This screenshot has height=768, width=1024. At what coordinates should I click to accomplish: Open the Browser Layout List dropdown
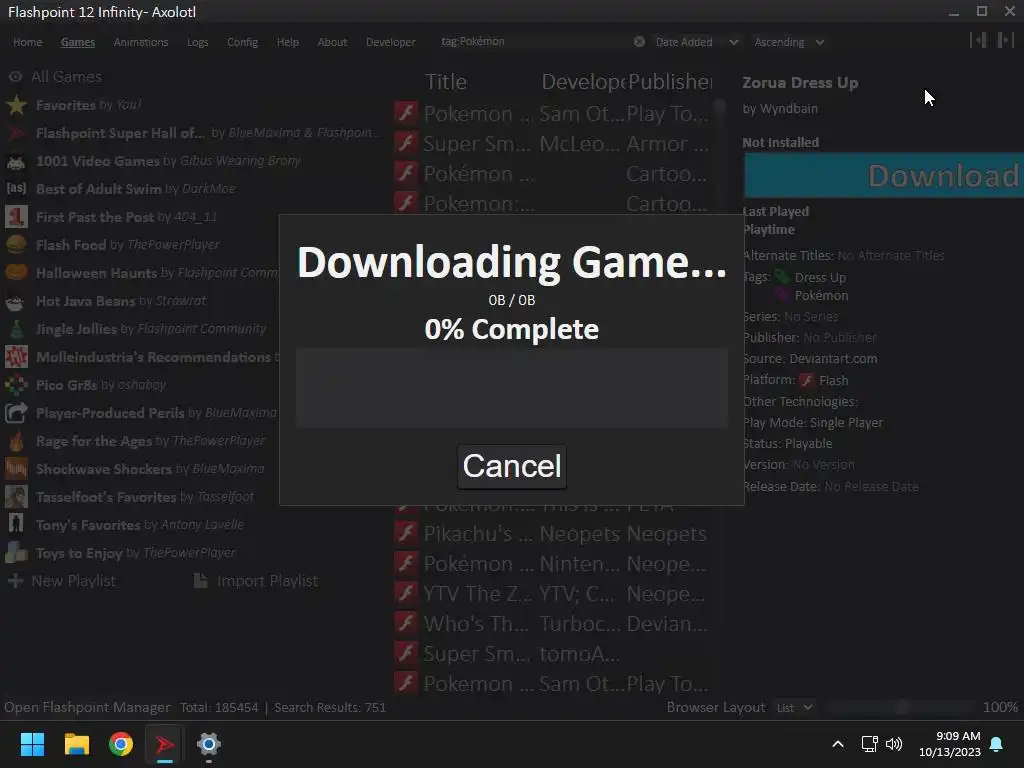[x=794, y=707]
